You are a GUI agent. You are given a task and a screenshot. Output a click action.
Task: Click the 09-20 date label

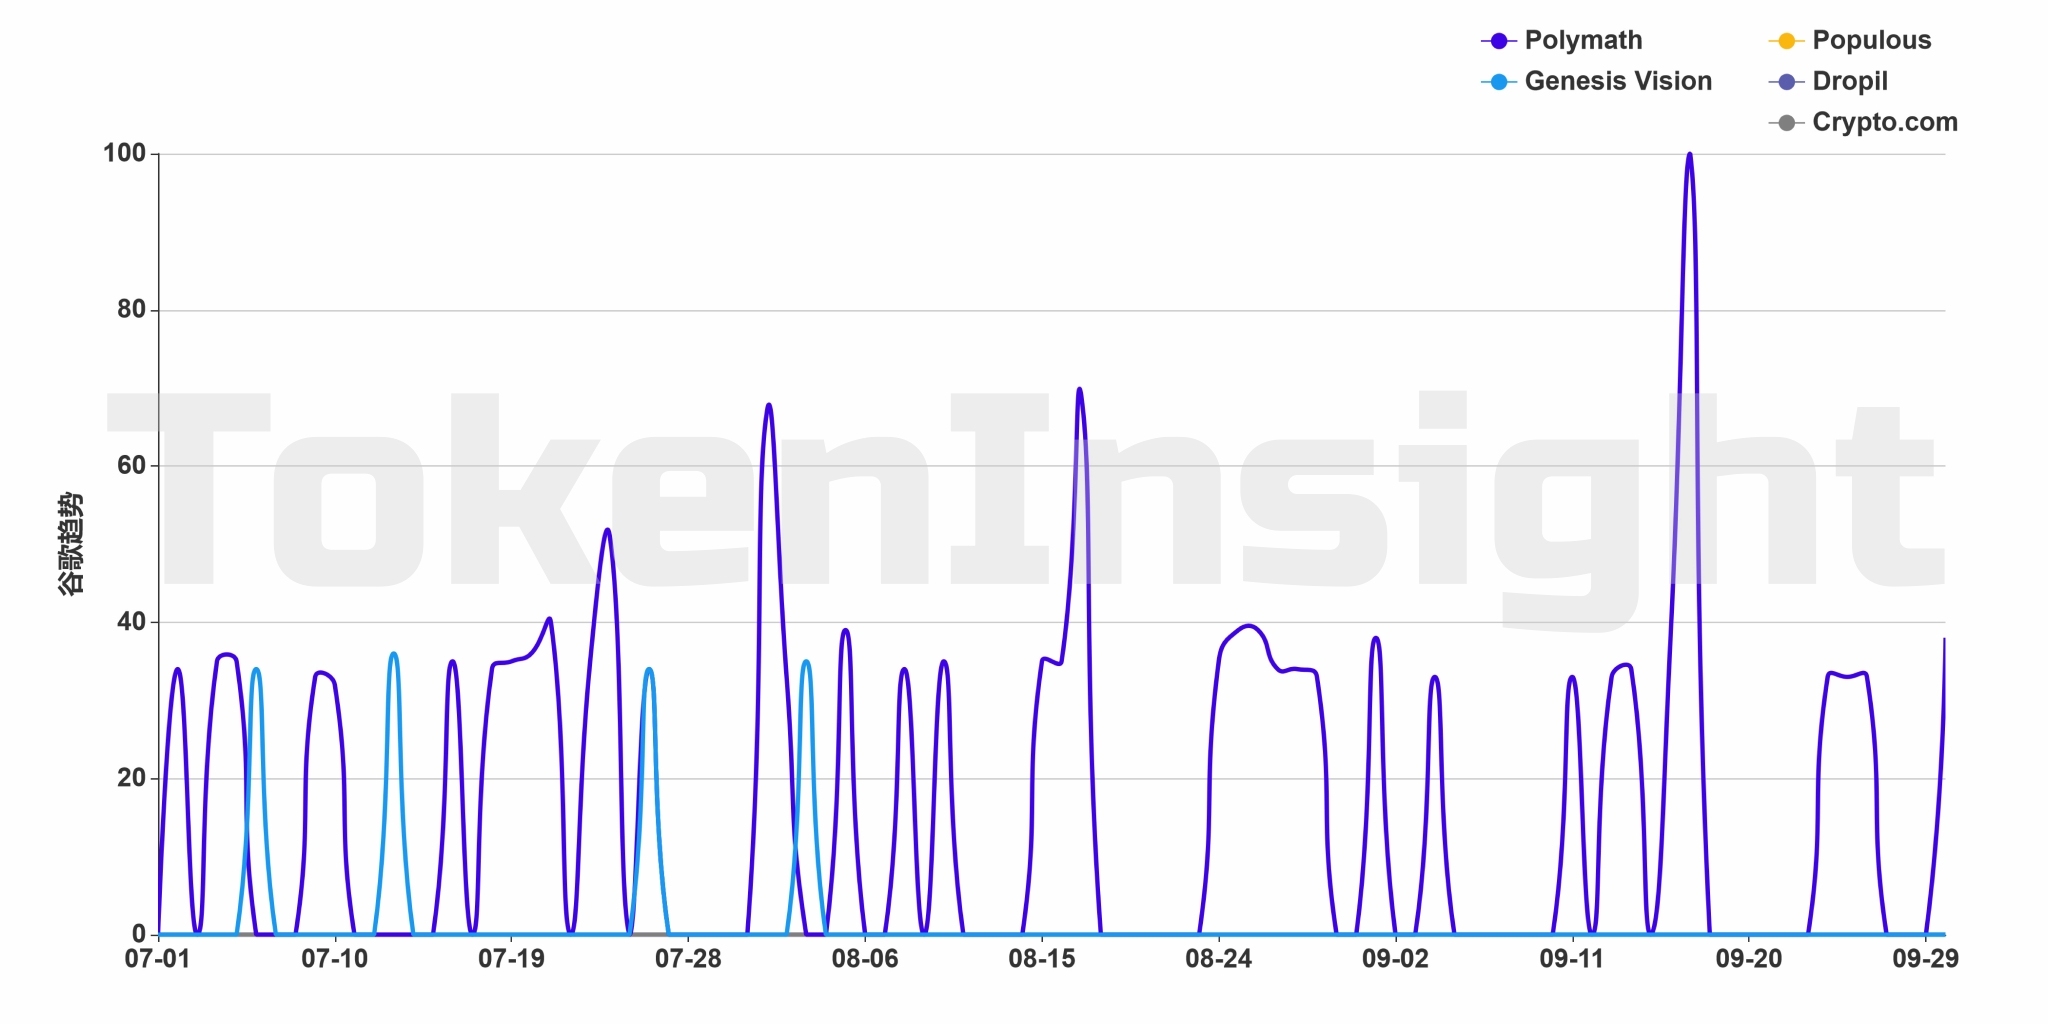(x=1749, y=959)
